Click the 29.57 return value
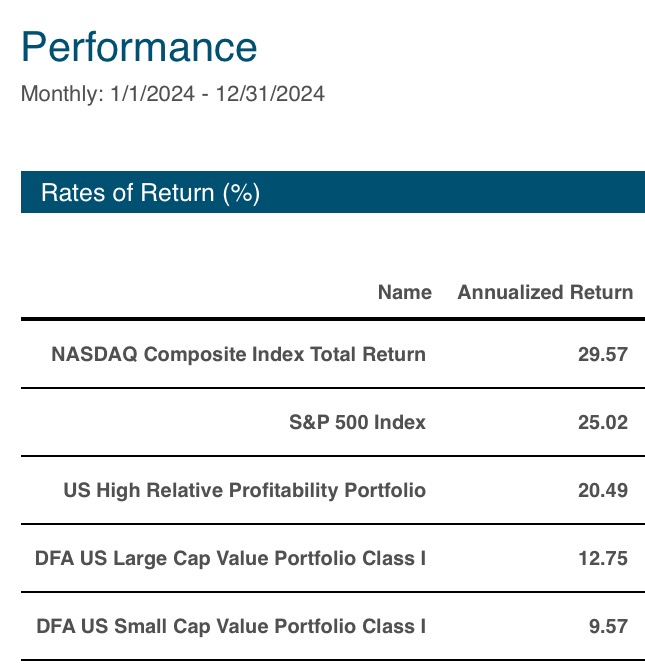This screenshot has height=672, width=645. (603, 354)
